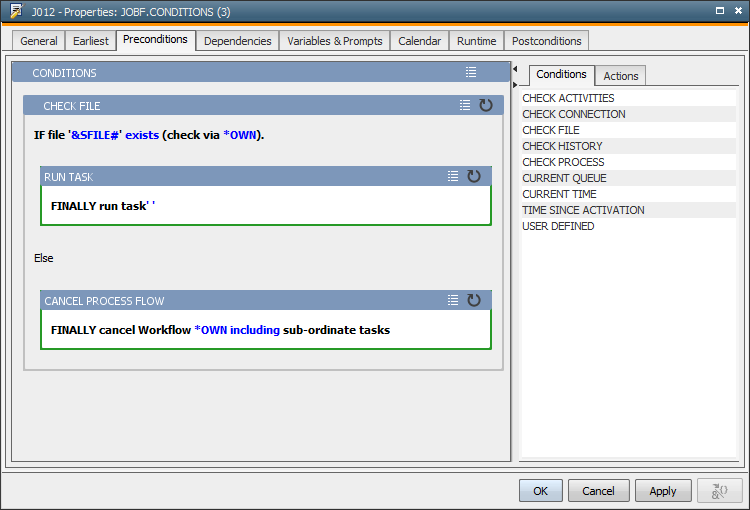Click the CANCEL PROCESS FLOW refresh icon
Screen dimensions: 750x510
[474, 300]
